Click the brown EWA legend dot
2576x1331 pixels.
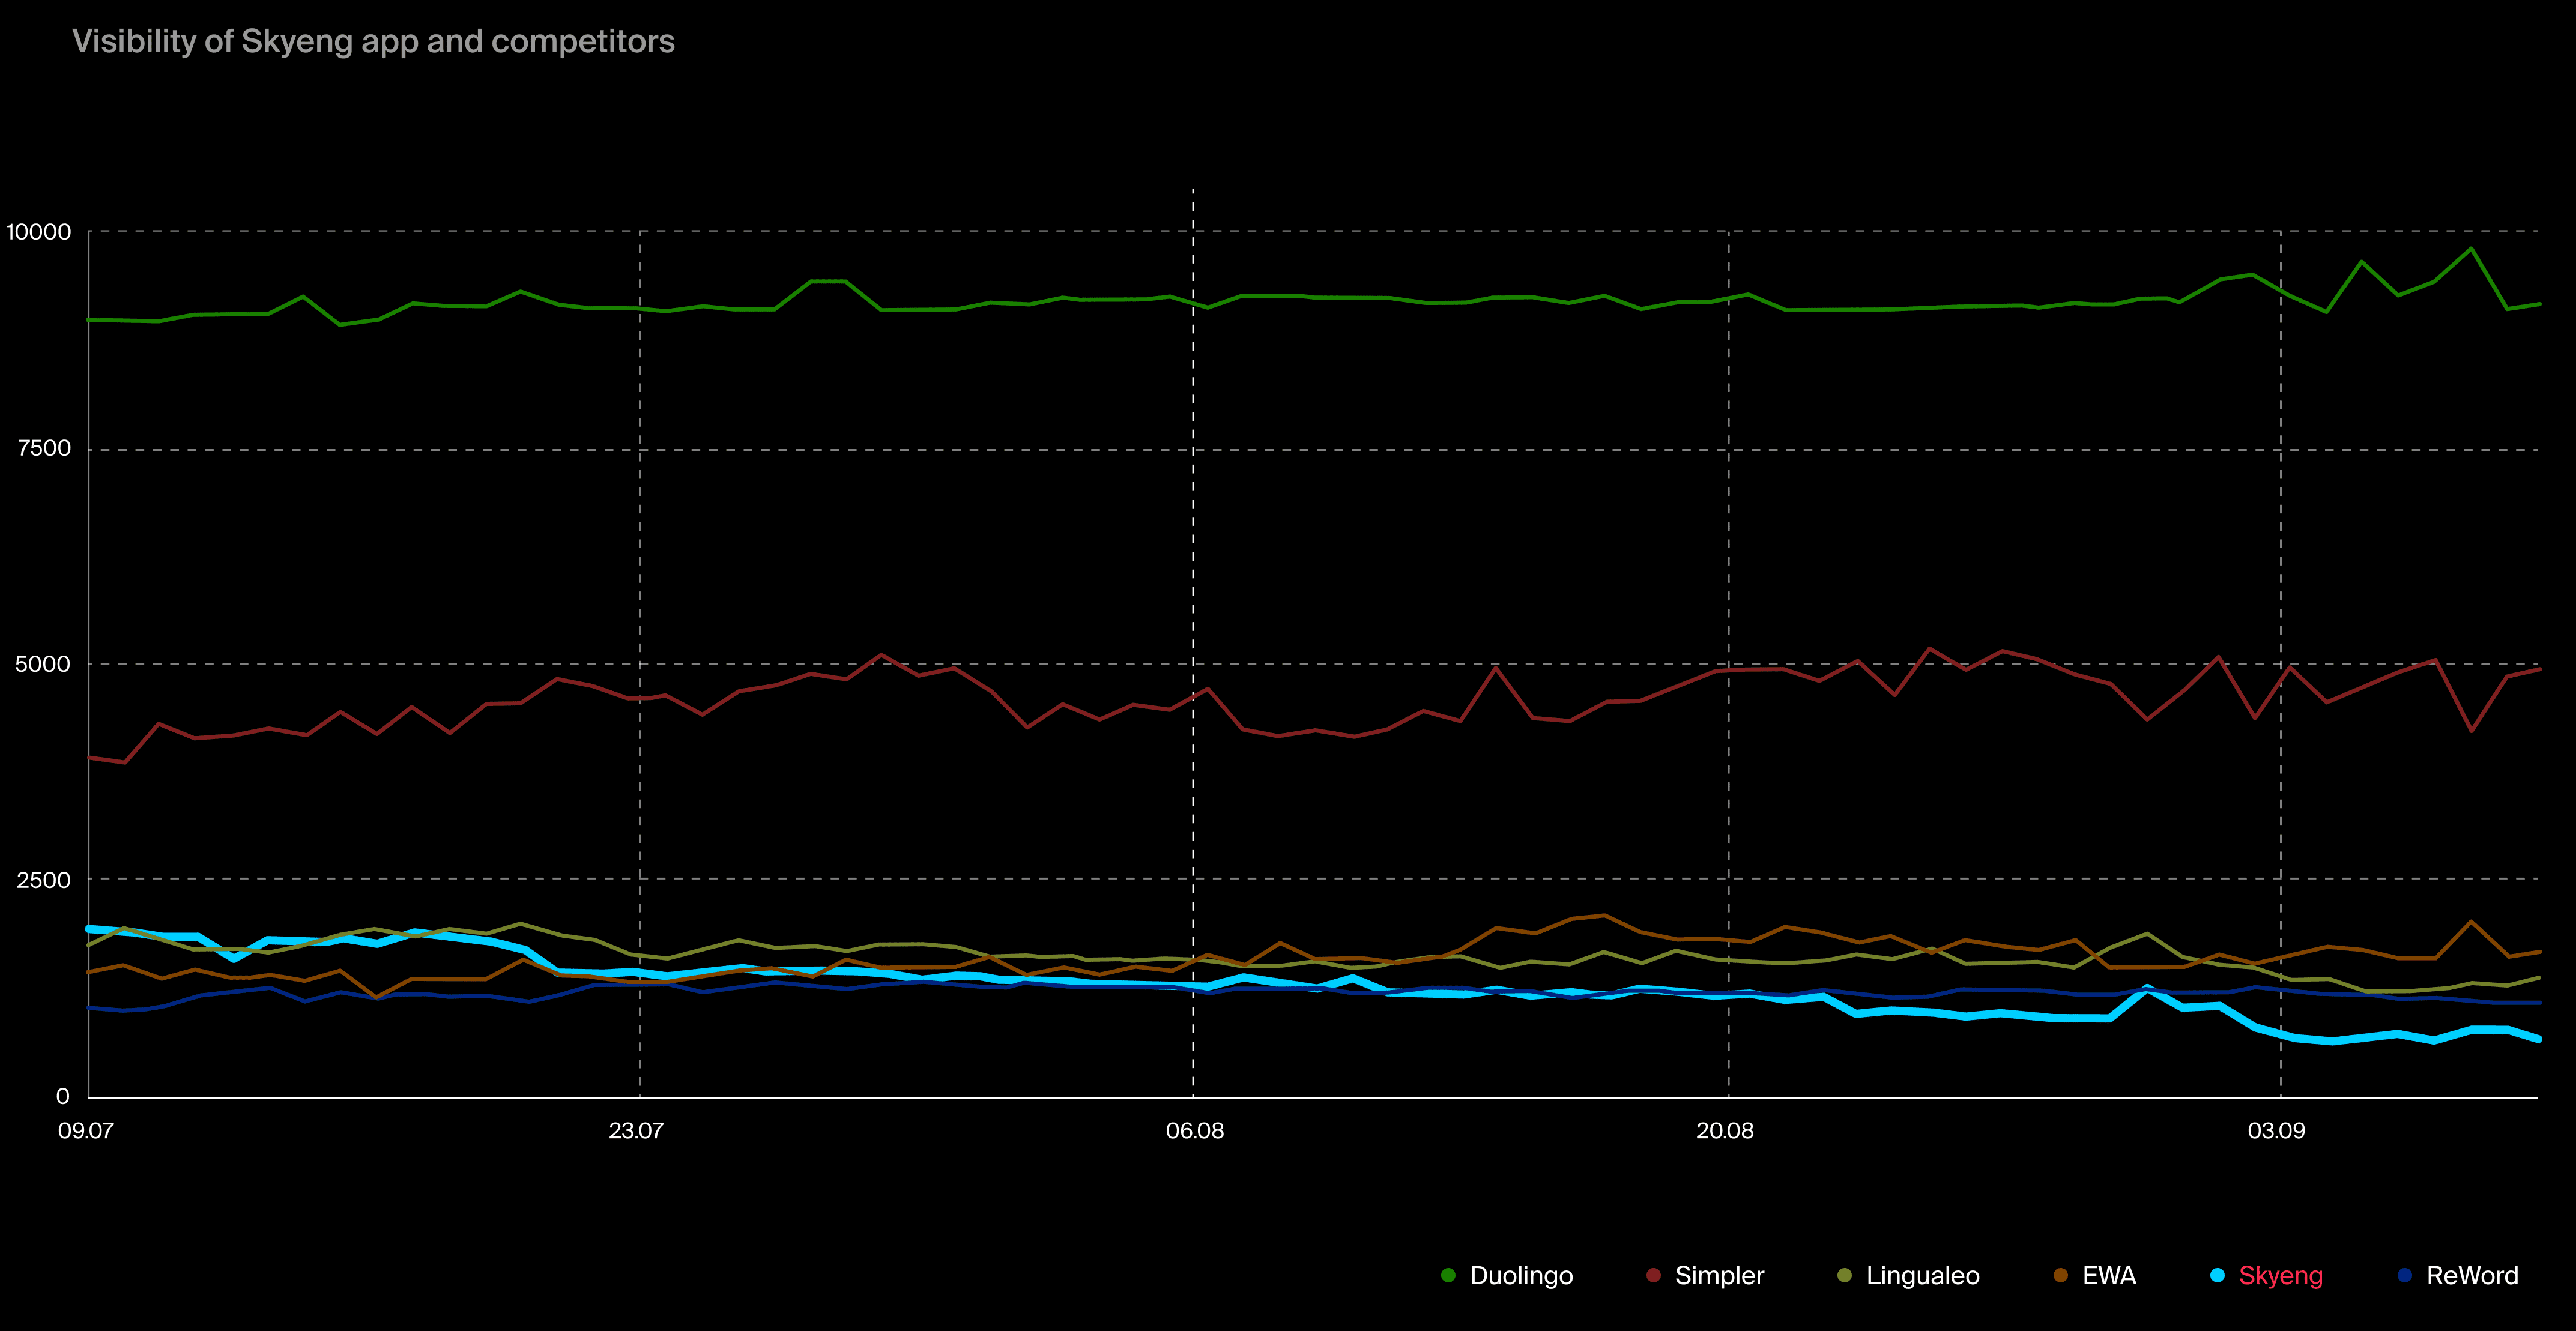tap(2060, 1275)
